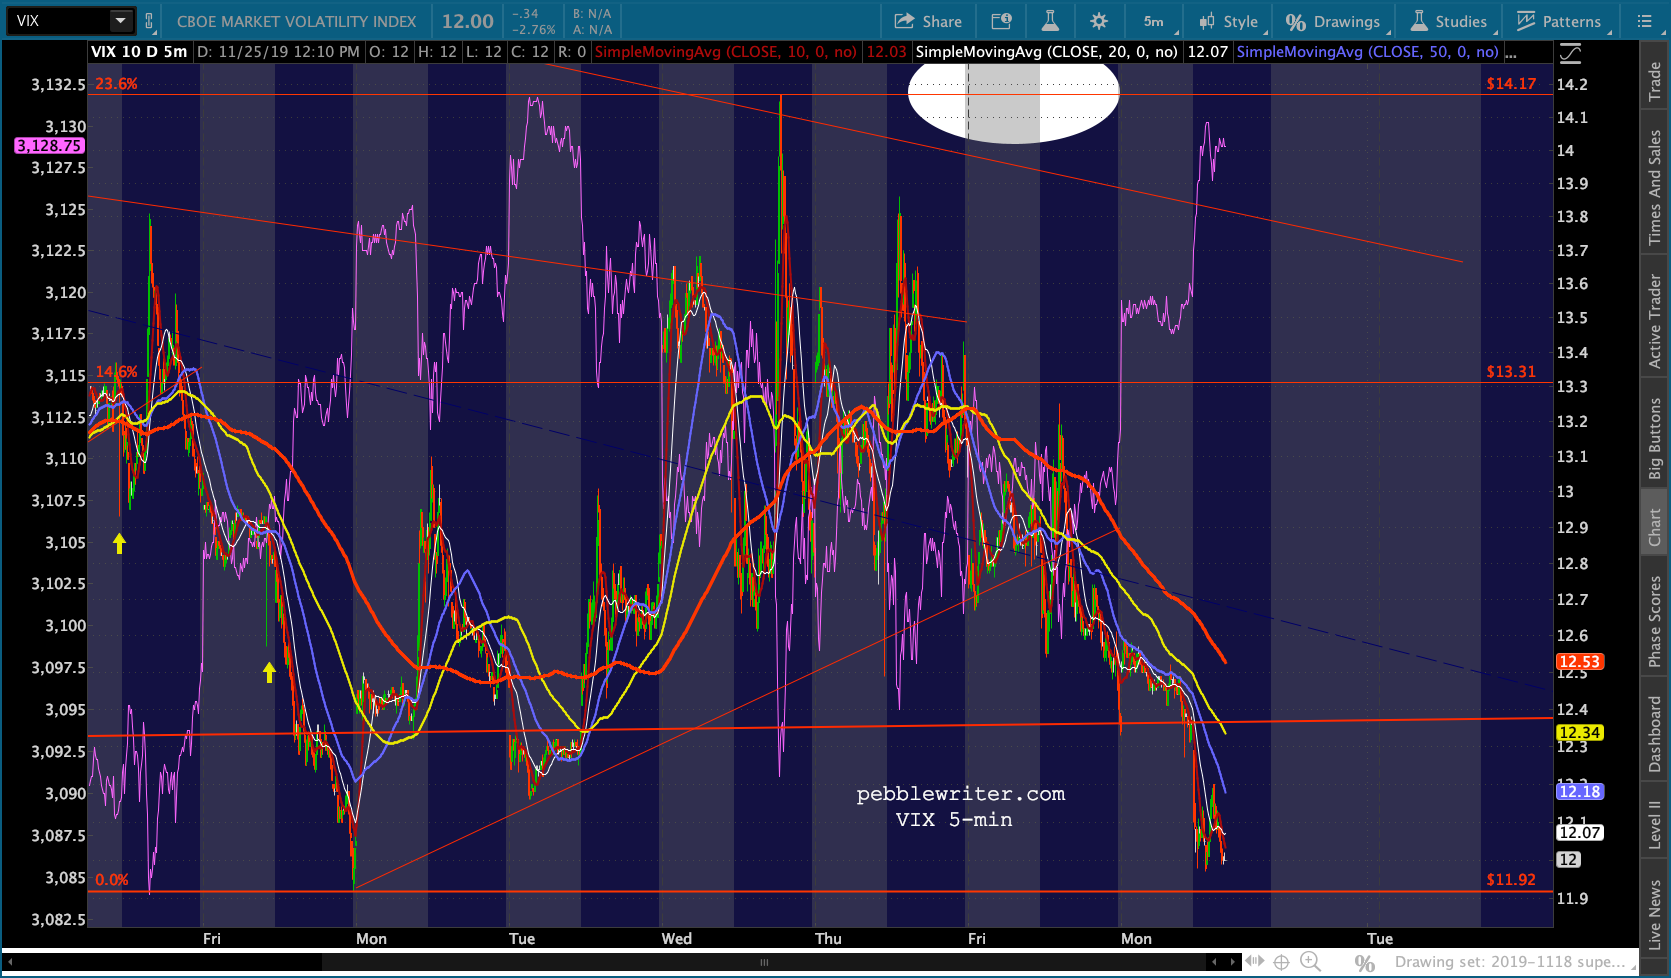Switch to the Active Trader side tab
1671x978 pixels.
(1655, 321)
